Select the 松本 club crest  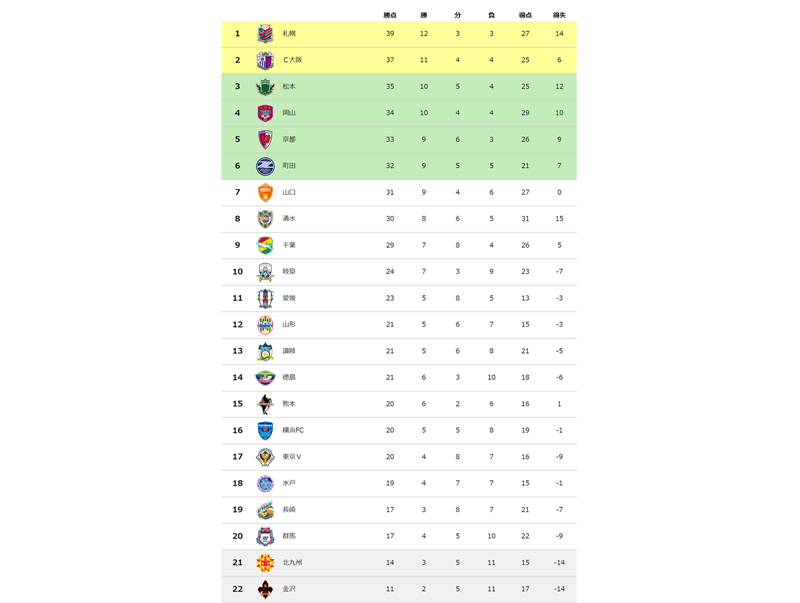tap(265, 87)
